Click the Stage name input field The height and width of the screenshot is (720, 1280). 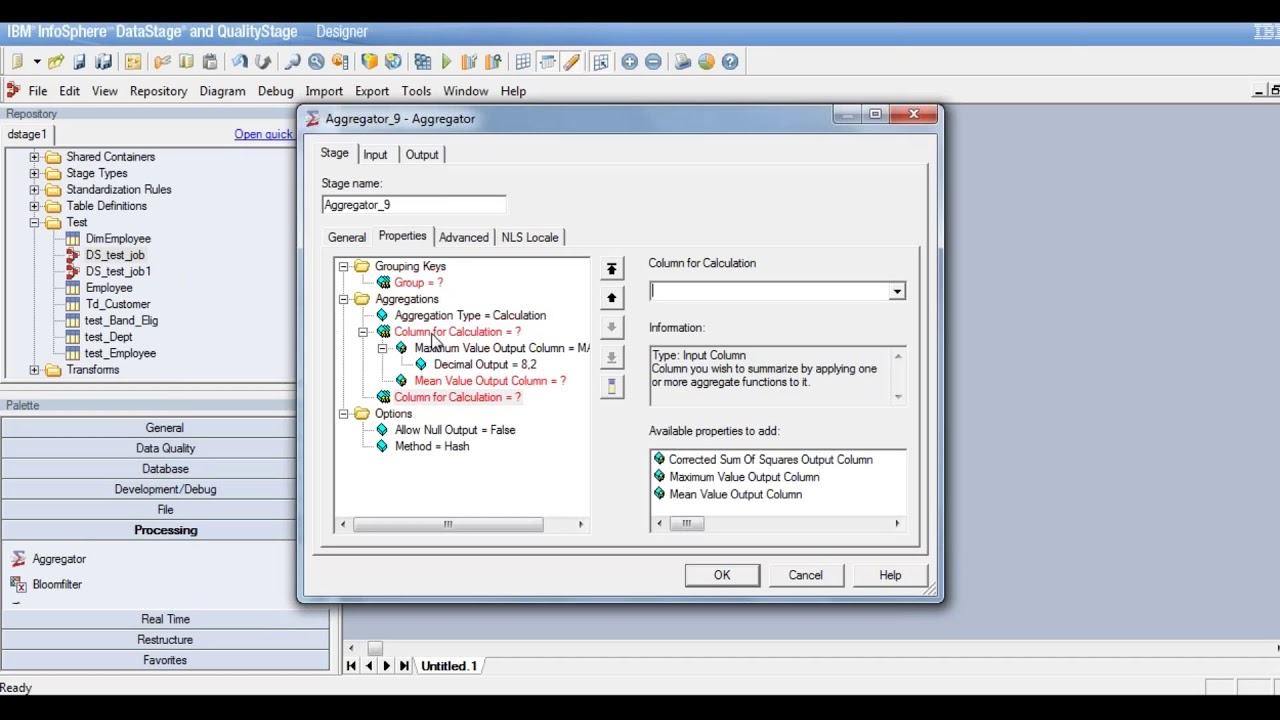coord(414,205)
